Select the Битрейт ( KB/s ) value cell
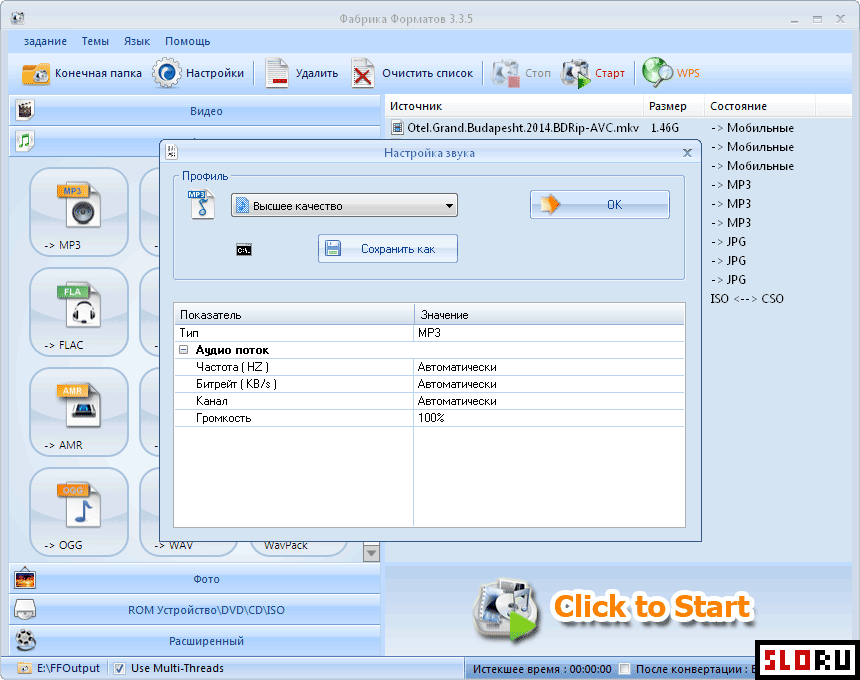860x680 pixels. pos(549,384)
